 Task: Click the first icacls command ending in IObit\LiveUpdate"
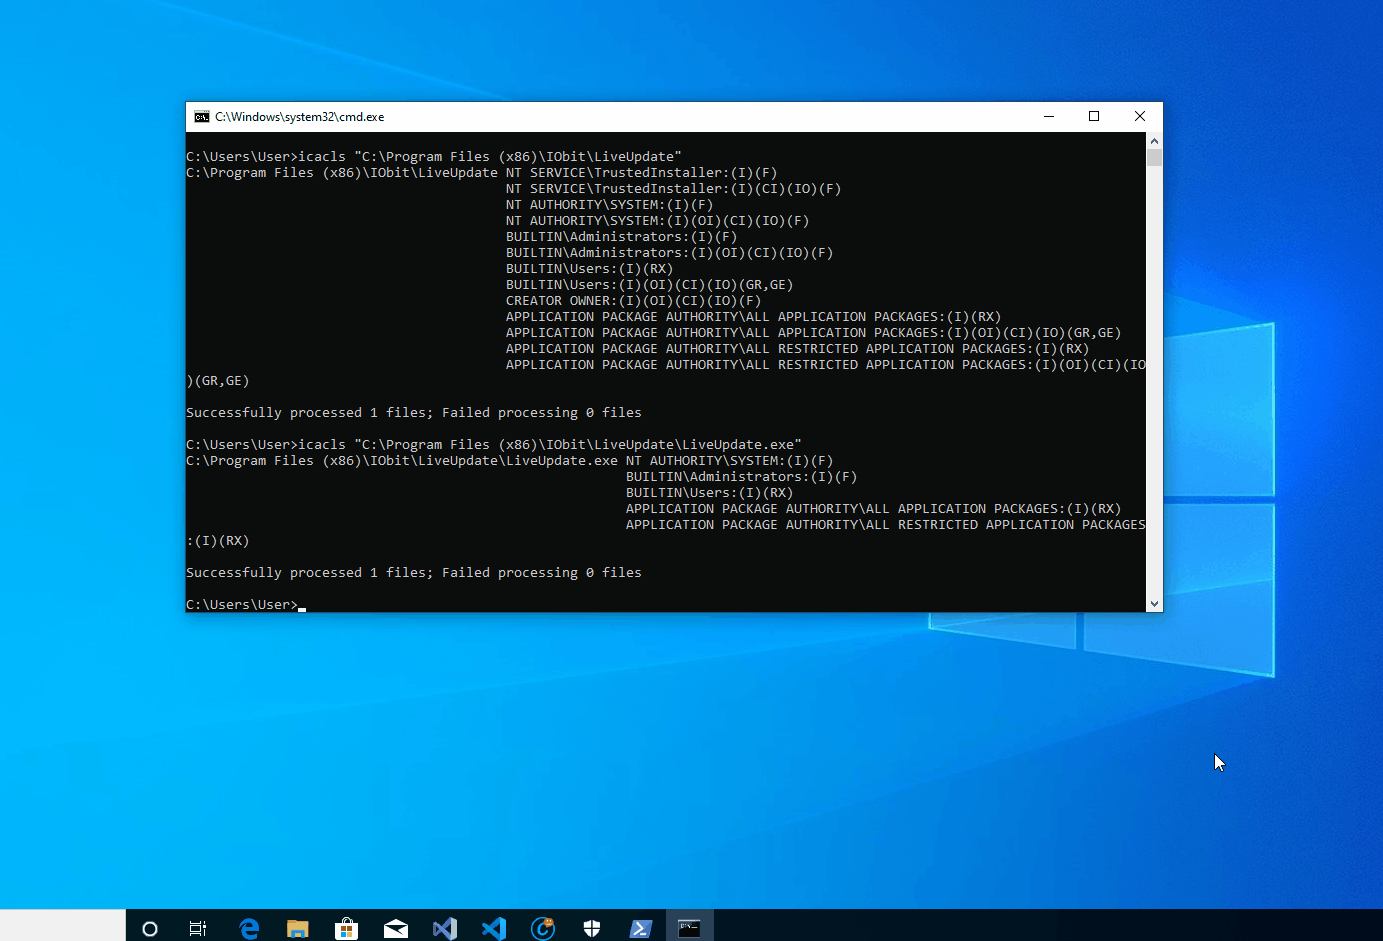click(x=490, y=157)
